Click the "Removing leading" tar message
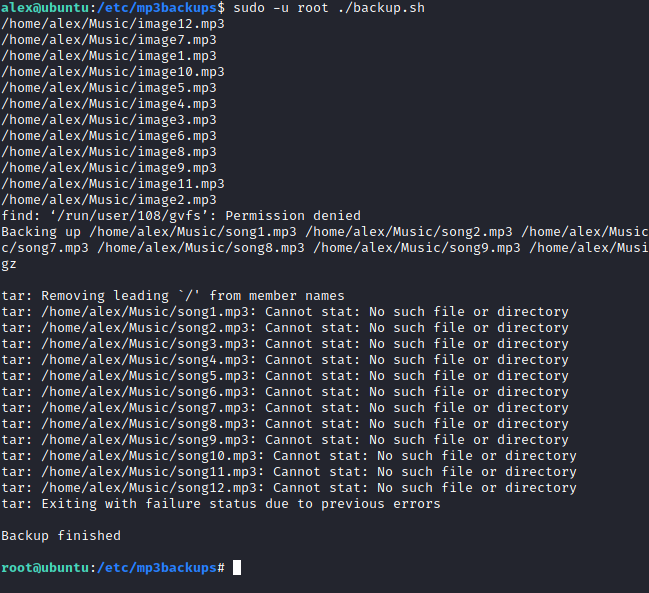This screenshot has width=649, height=593. click(172, 295)
